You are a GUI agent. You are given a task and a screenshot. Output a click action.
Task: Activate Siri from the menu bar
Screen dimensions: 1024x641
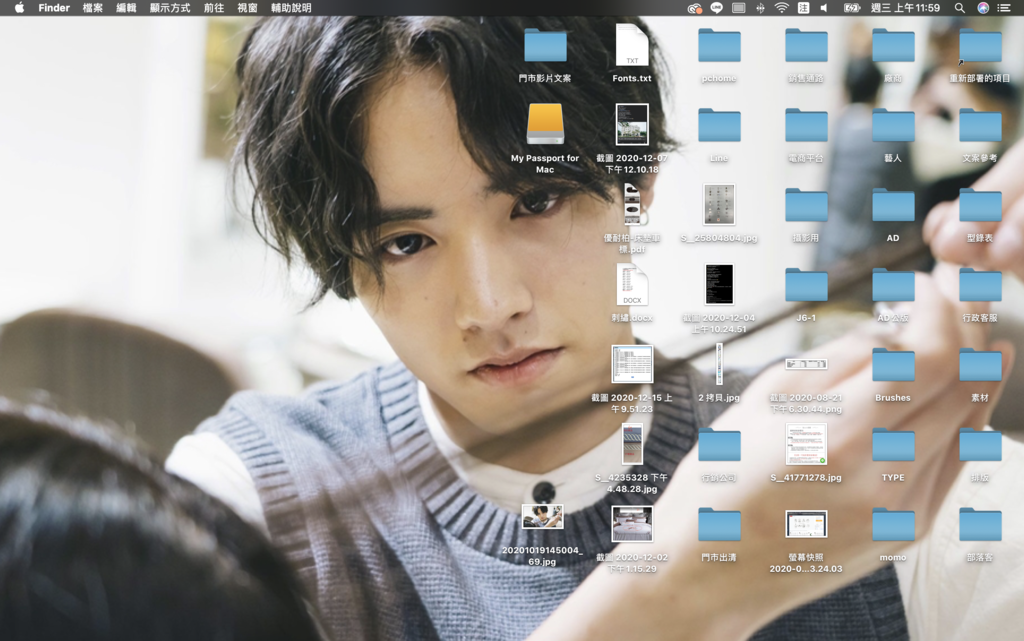point(983,8)
